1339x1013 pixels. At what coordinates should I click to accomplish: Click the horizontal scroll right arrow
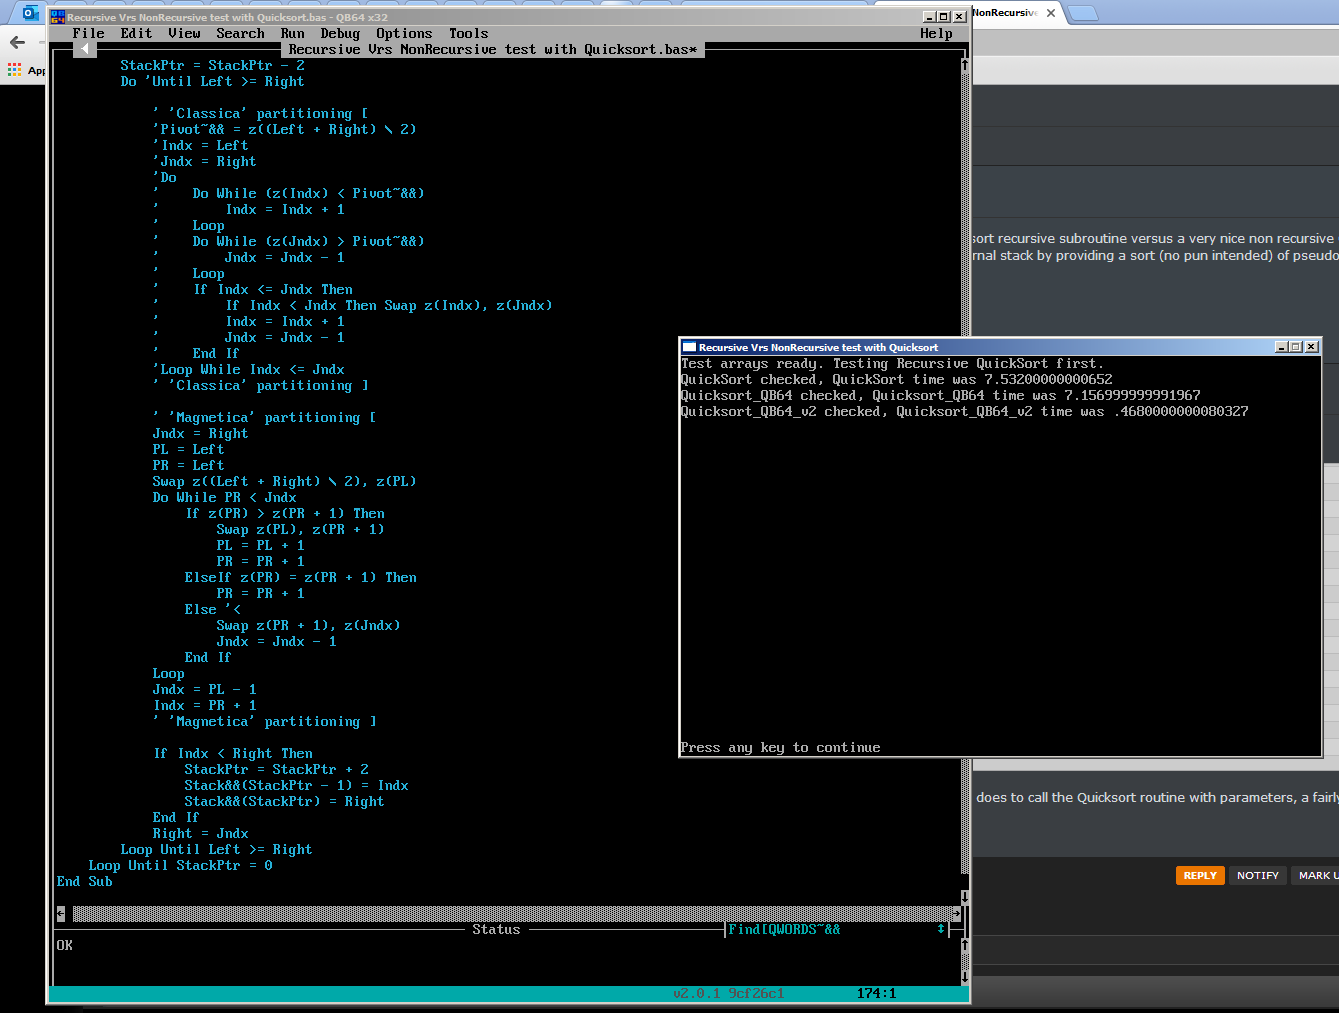(x=956, y=913)
